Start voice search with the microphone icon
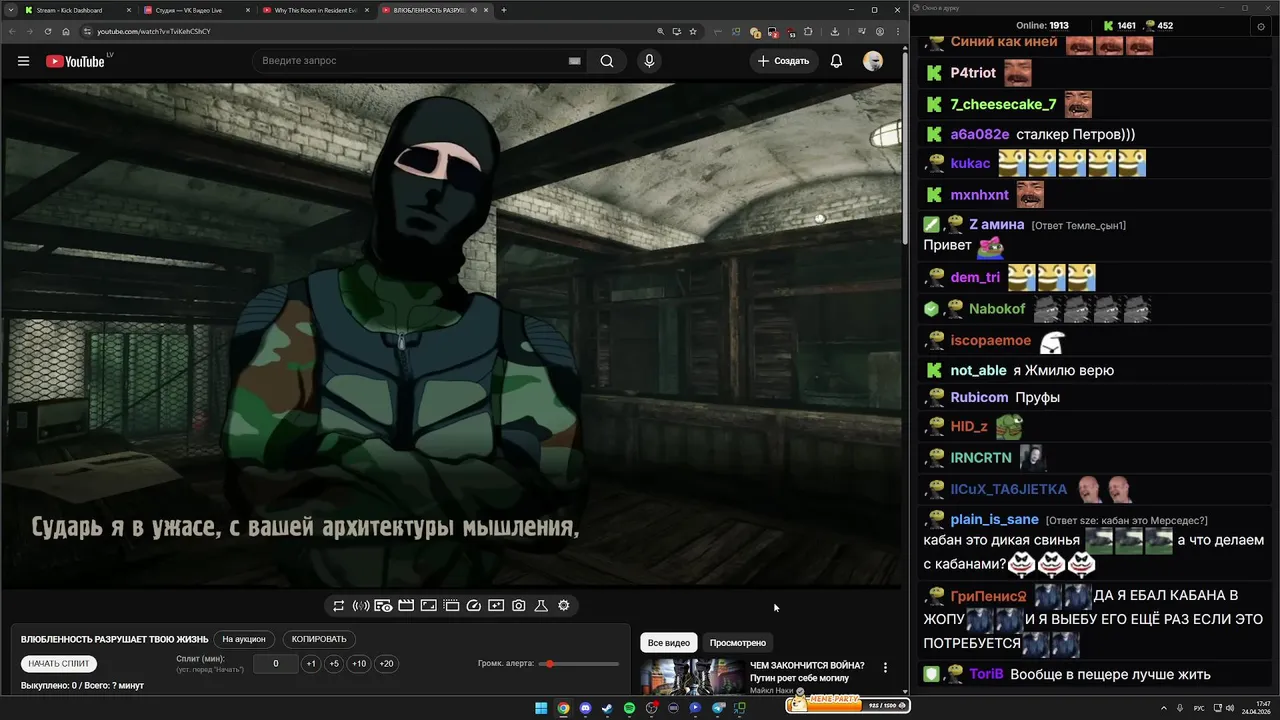Image resolution: width=1280 pixels, height=720 pixels. coord(649,61)
